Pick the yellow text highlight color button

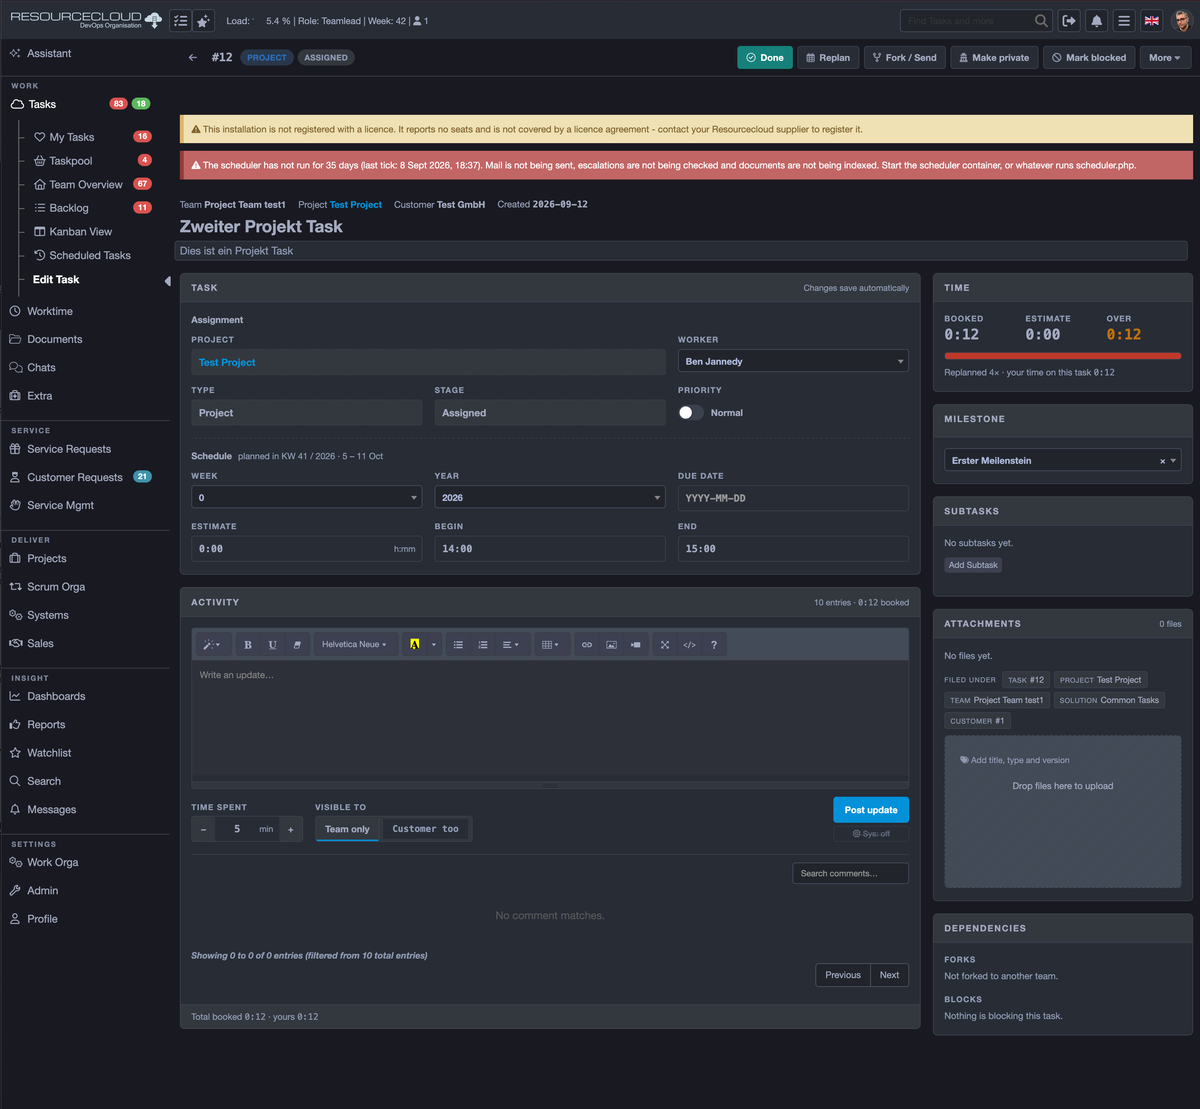coord(414,645)
